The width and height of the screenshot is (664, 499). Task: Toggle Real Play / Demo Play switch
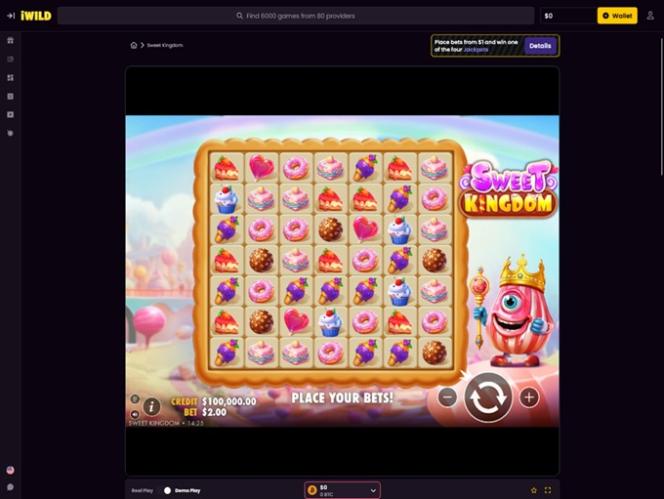(x=167, y=491)
